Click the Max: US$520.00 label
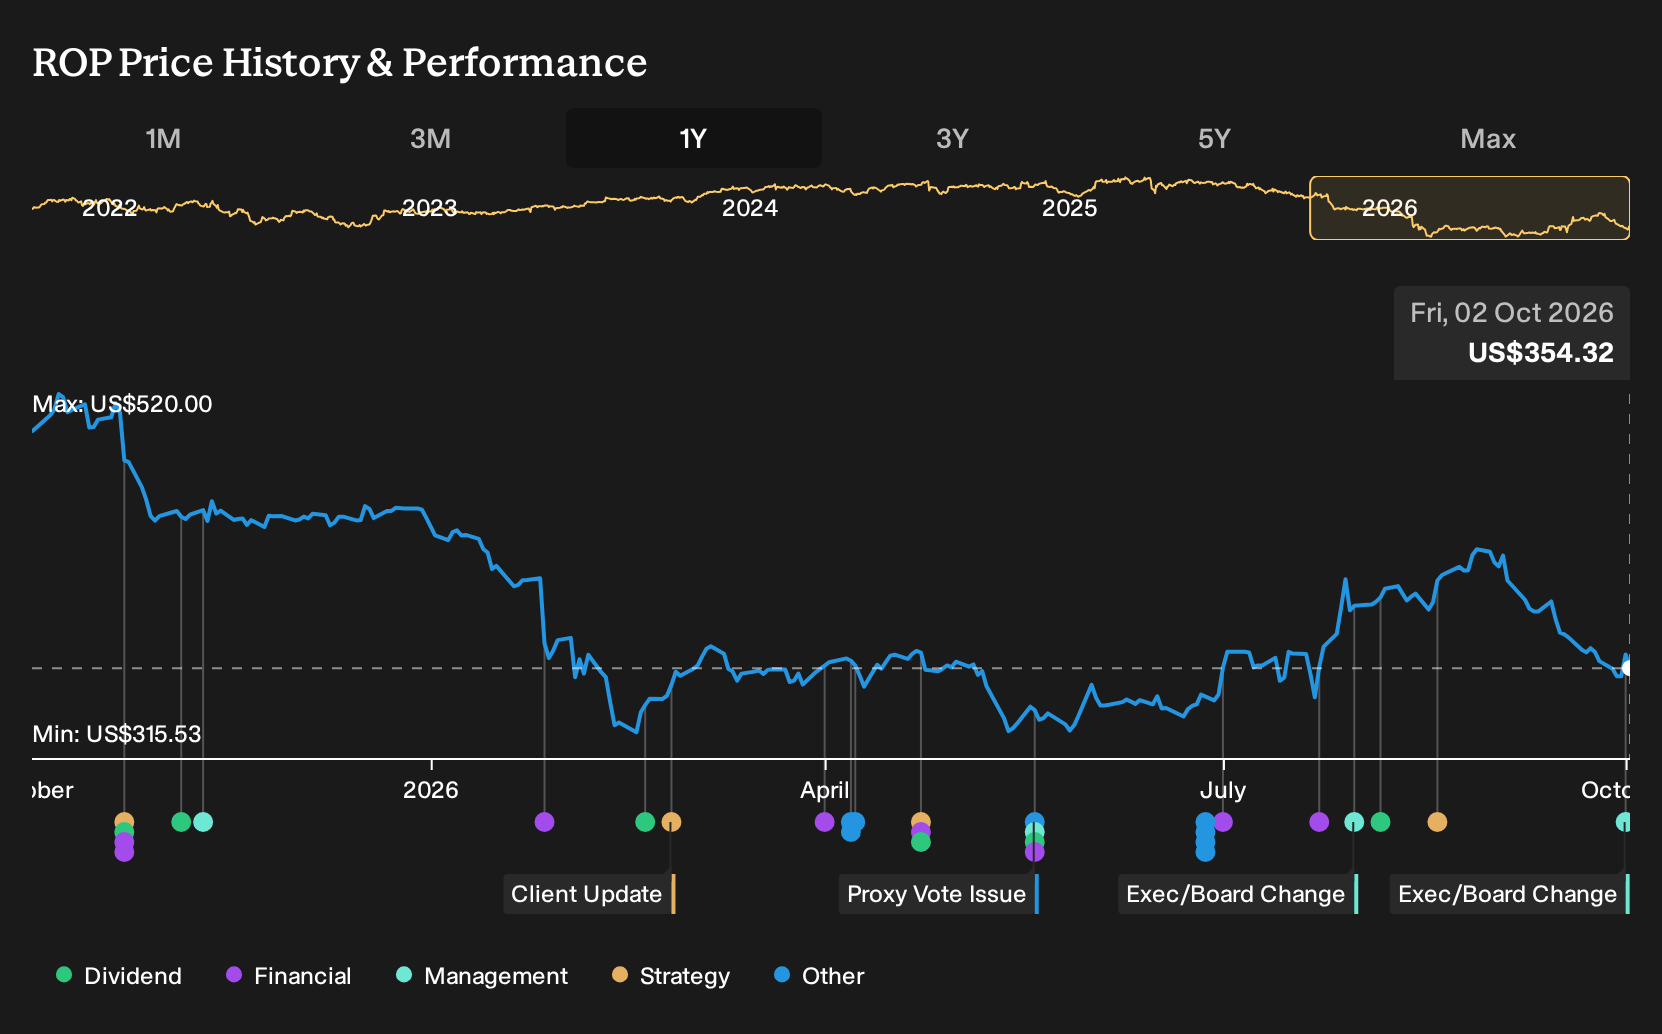This screenshot has width=1662, height=1034. pos(122,404)
